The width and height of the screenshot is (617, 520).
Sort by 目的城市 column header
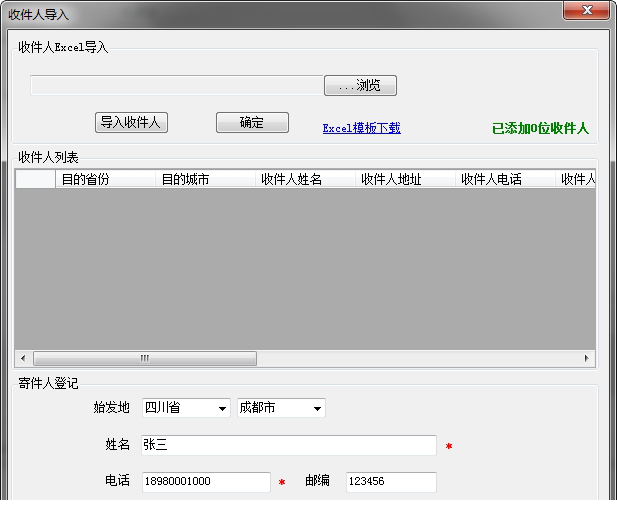[205, 179]
